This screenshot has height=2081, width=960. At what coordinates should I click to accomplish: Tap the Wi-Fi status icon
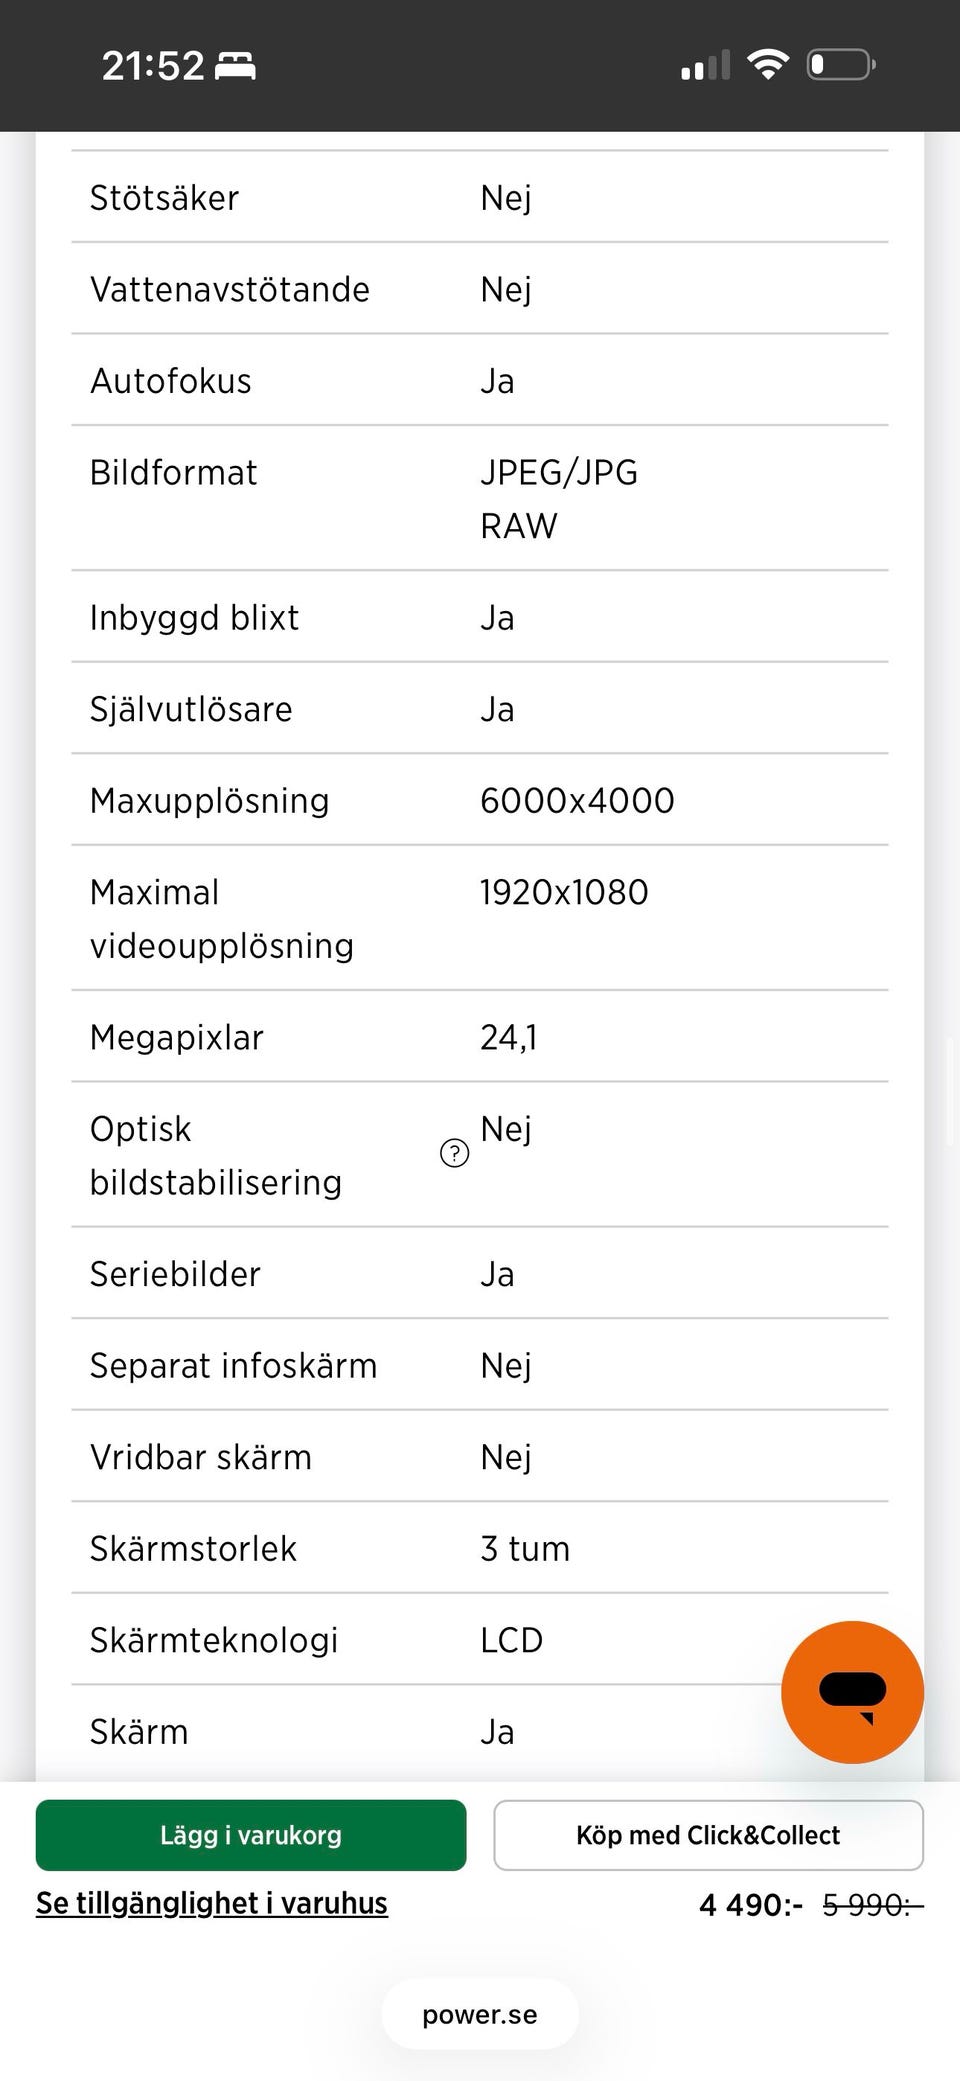(x=768, y=65)
